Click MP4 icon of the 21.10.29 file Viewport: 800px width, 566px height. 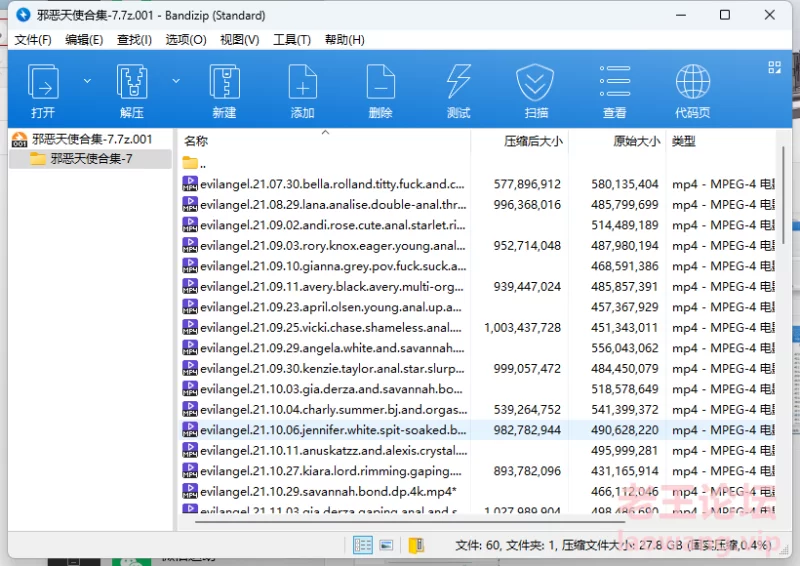coord(190,491)
